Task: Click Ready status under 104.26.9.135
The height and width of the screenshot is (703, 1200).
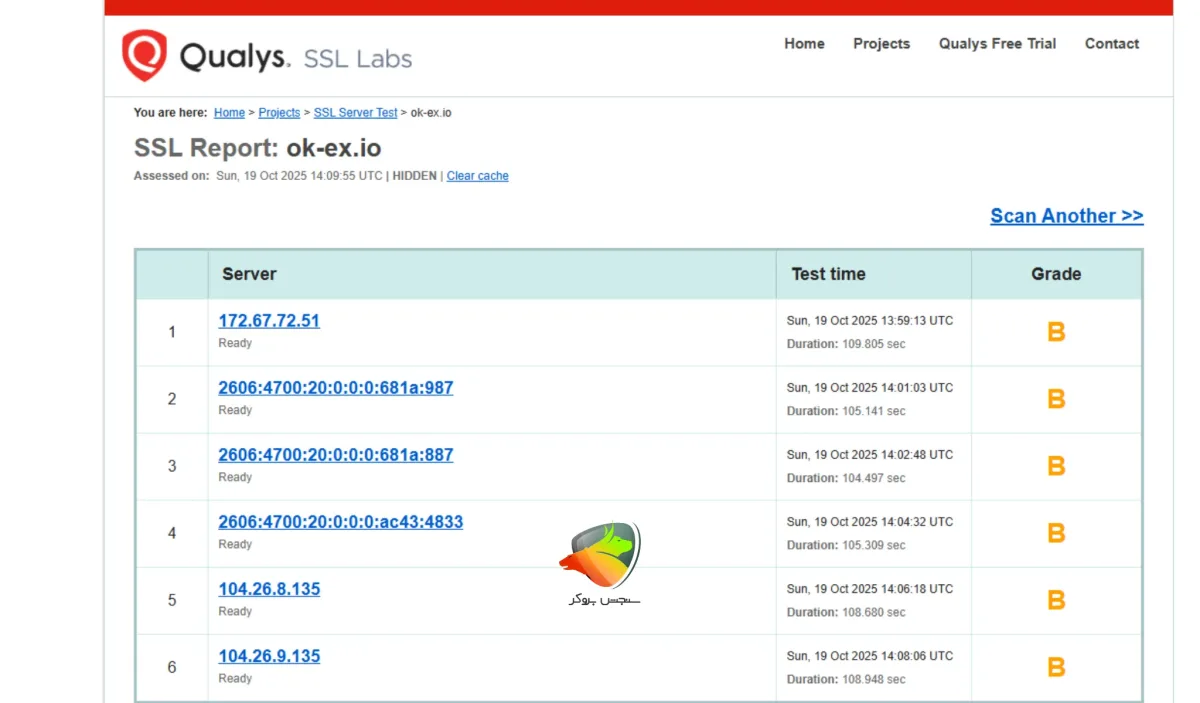Action: 235,678
